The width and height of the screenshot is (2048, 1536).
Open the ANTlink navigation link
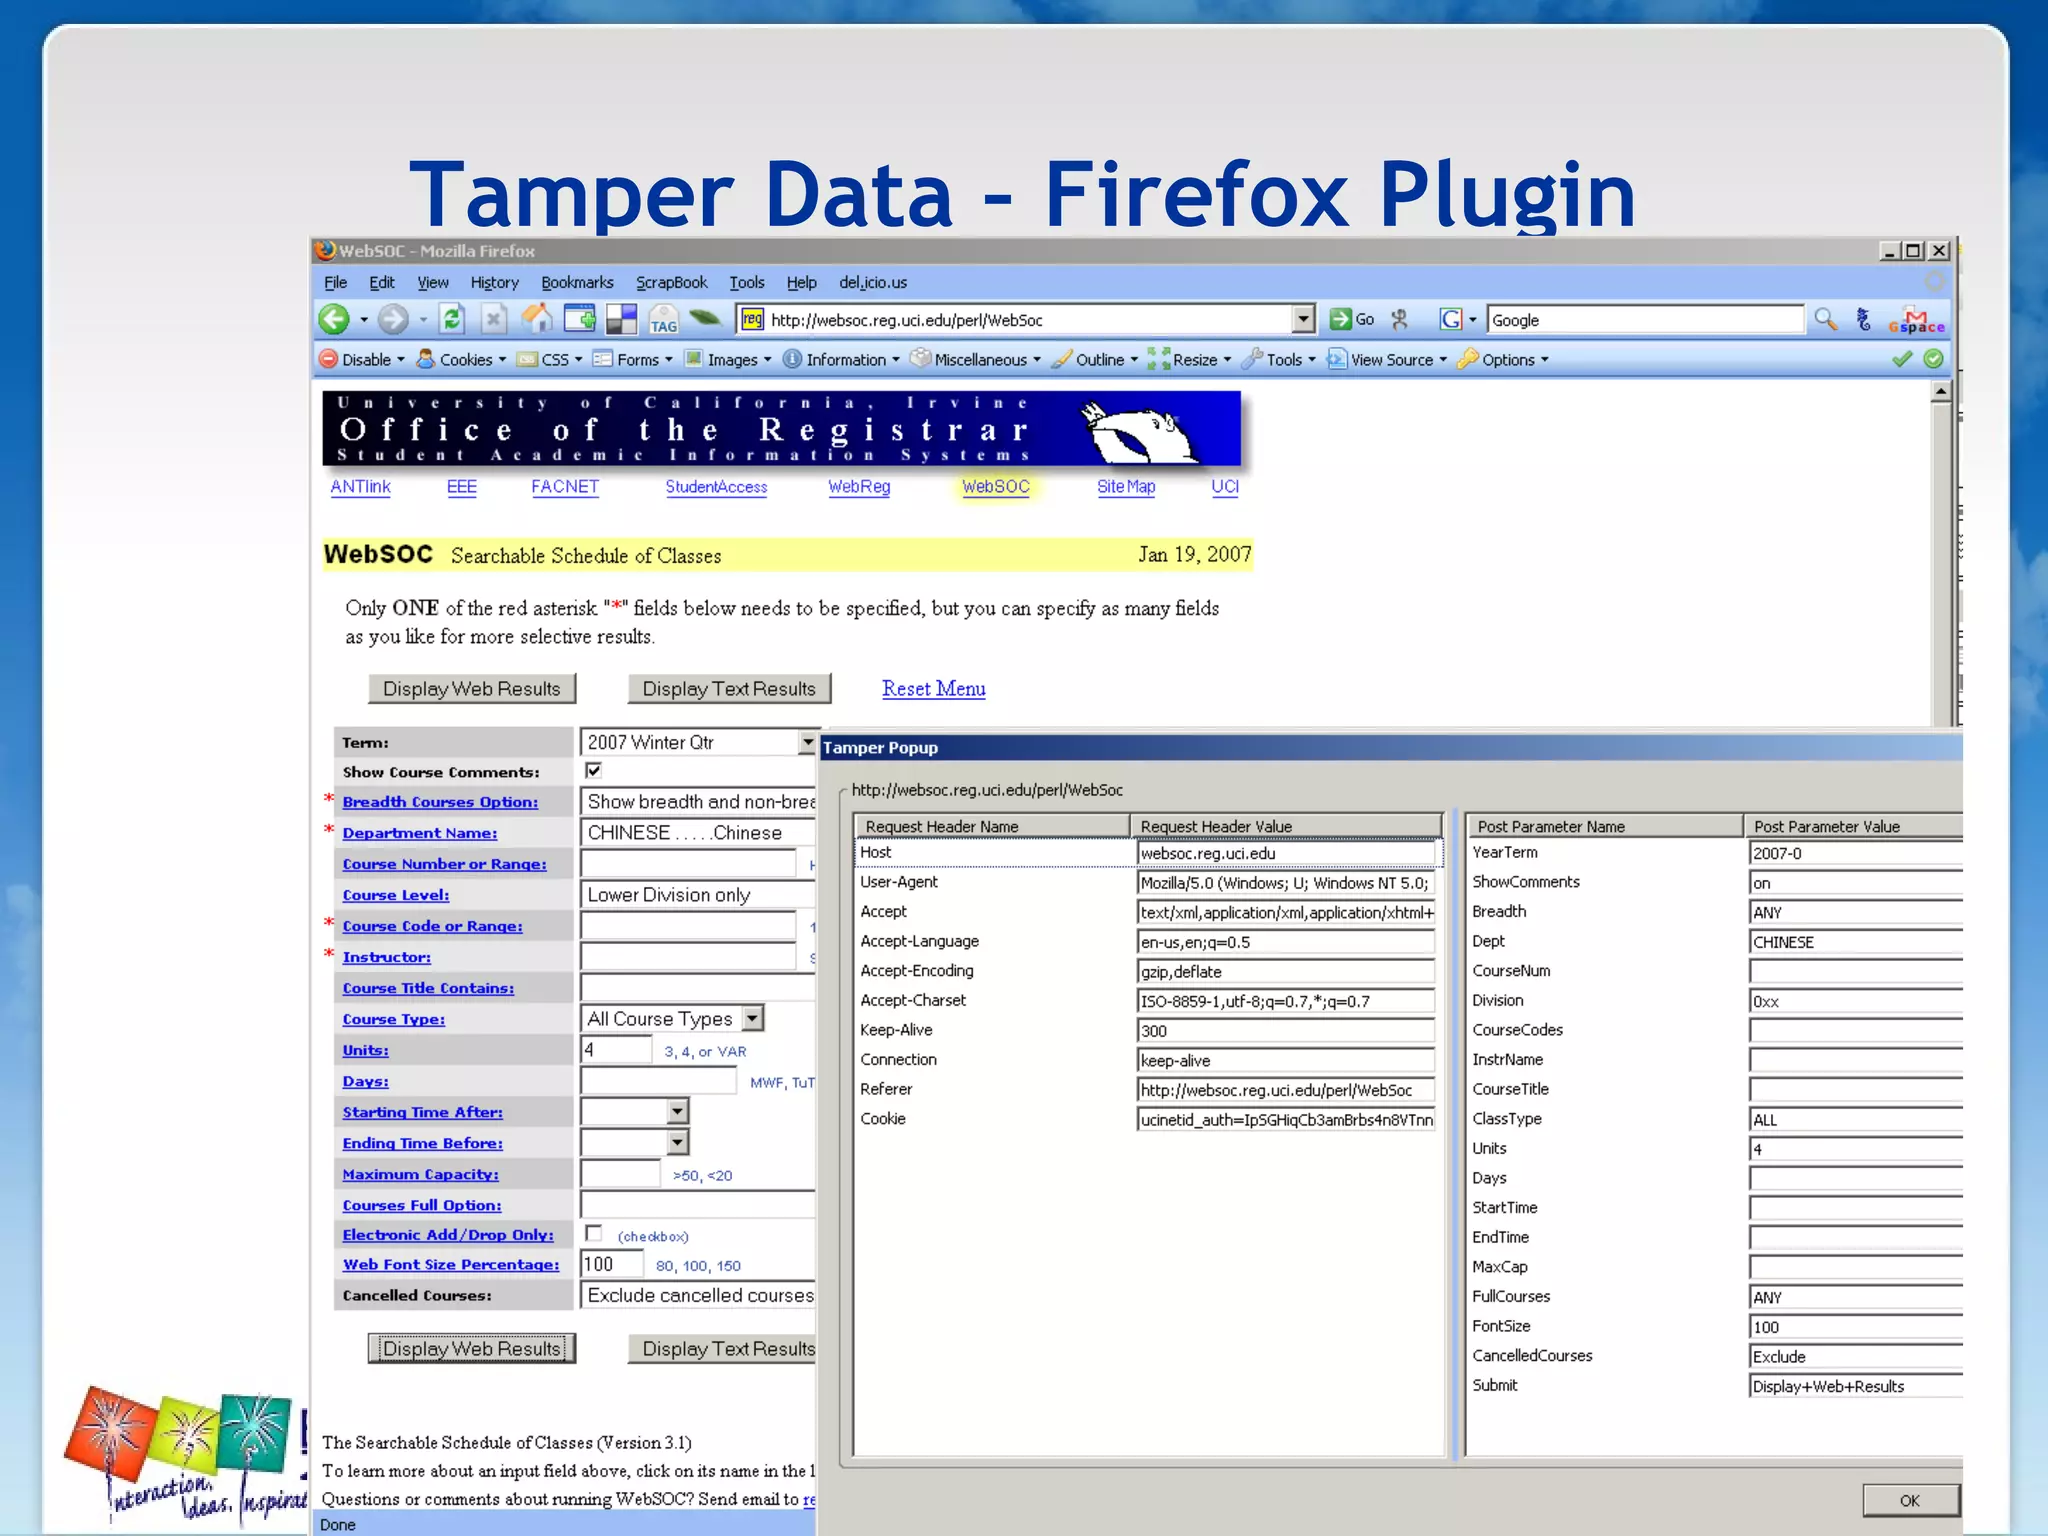pos(360,486)
